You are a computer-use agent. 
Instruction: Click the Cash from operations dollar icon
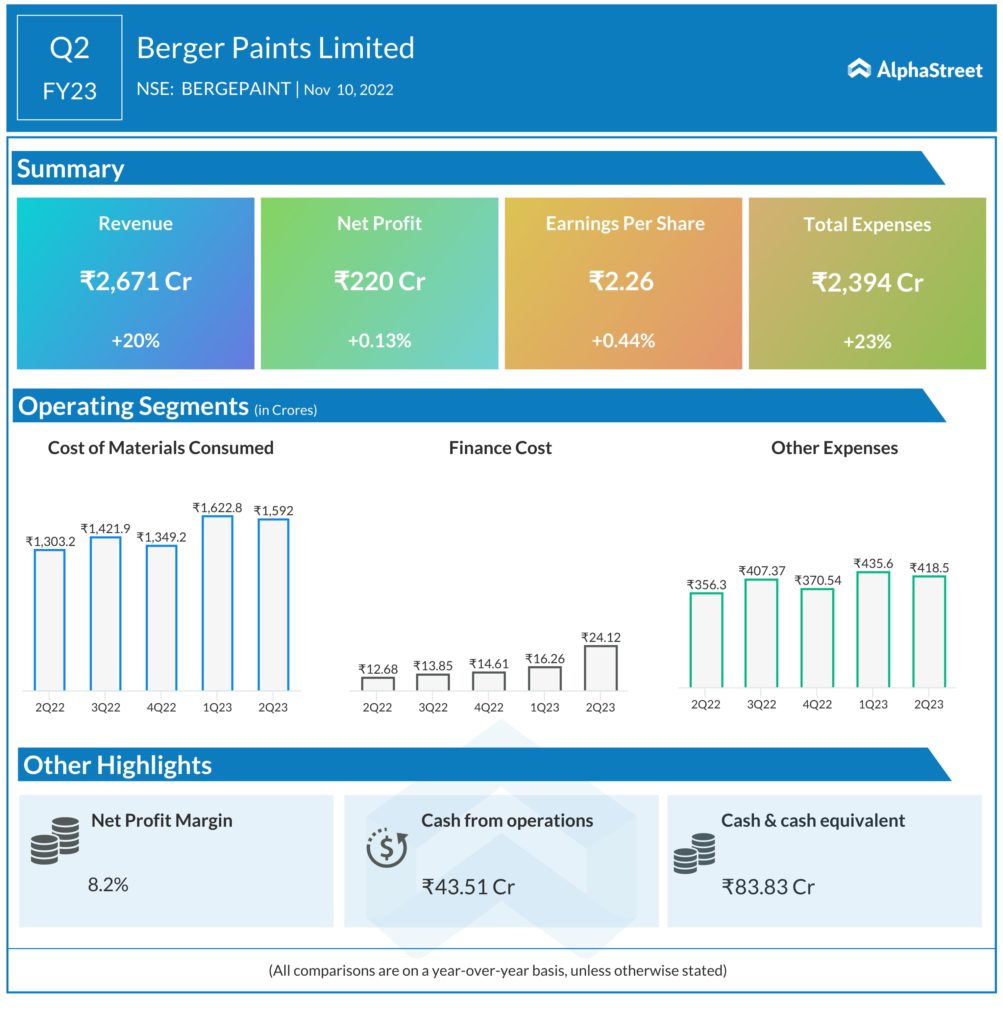tap(385, 846)
